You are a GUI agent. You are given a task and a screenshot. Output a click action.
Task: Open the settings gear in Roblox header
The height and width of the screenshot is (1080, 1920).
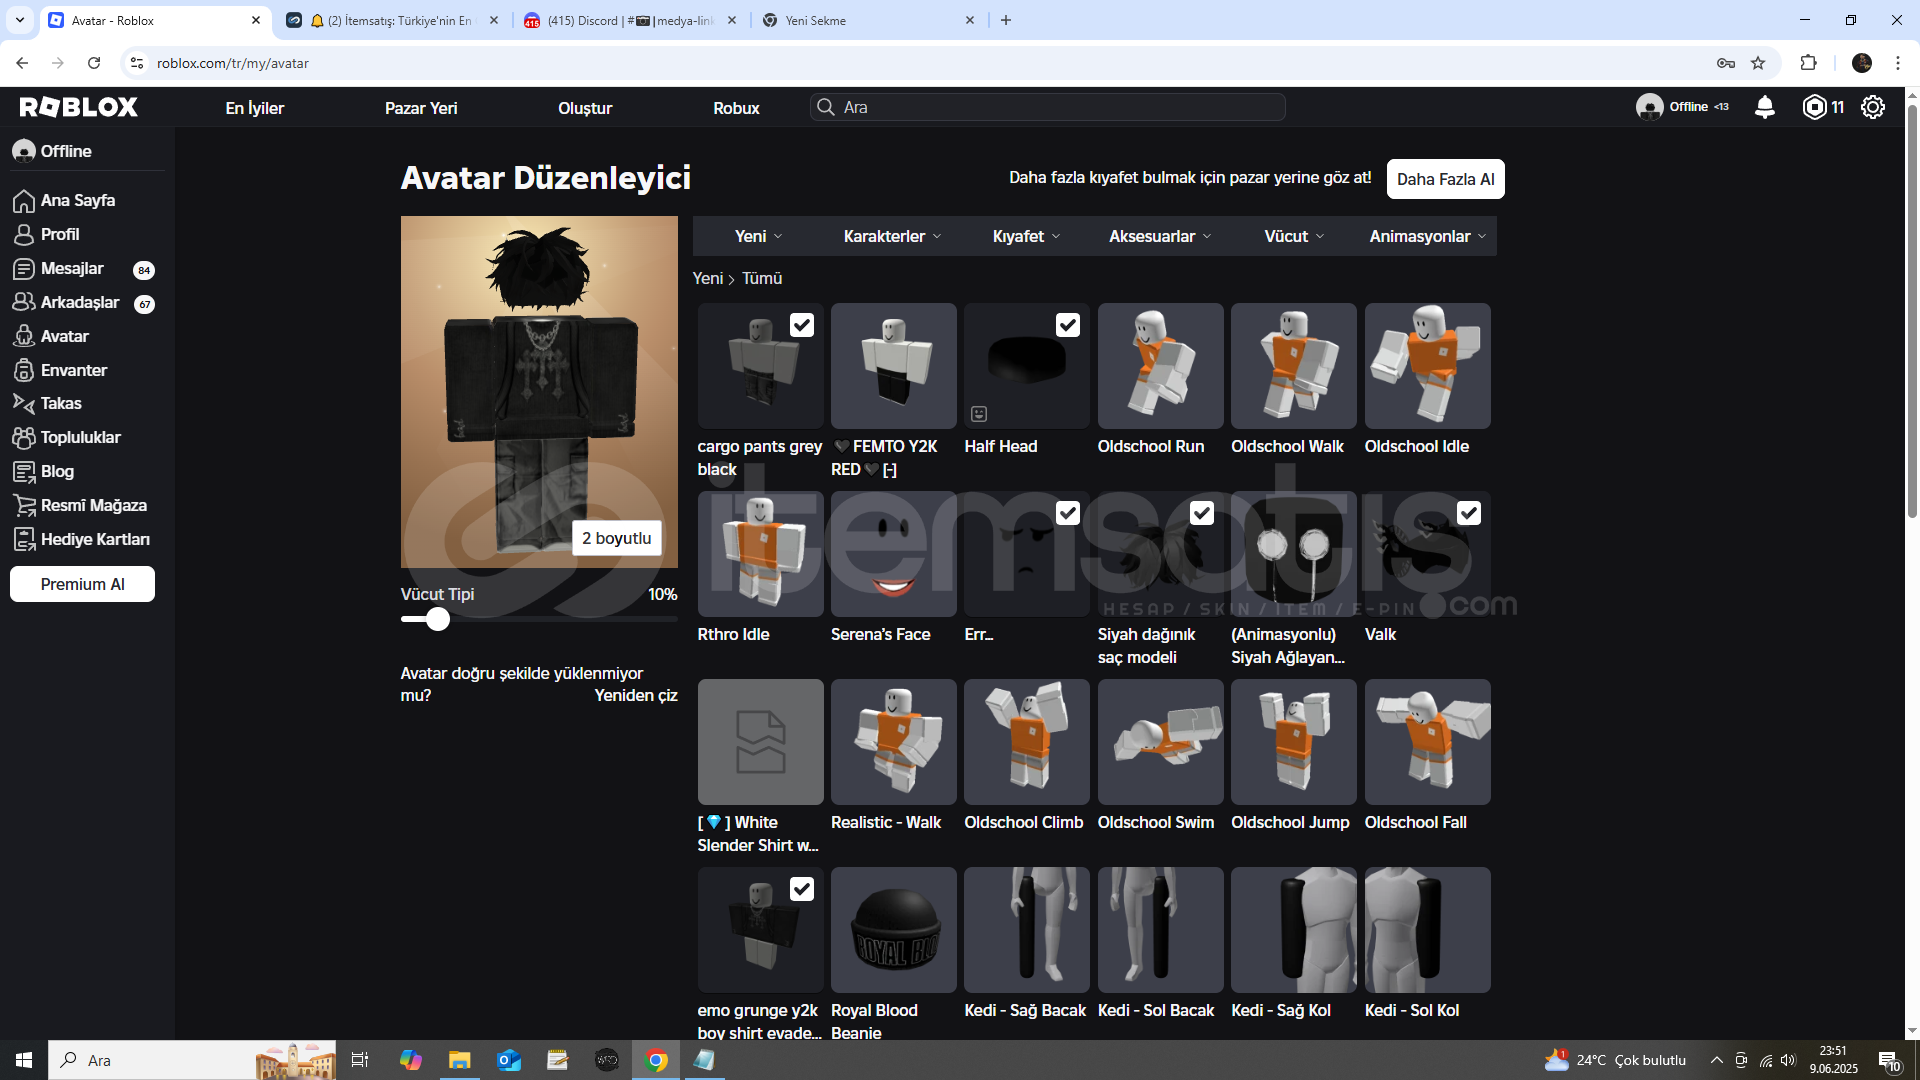click(1873, 107)
